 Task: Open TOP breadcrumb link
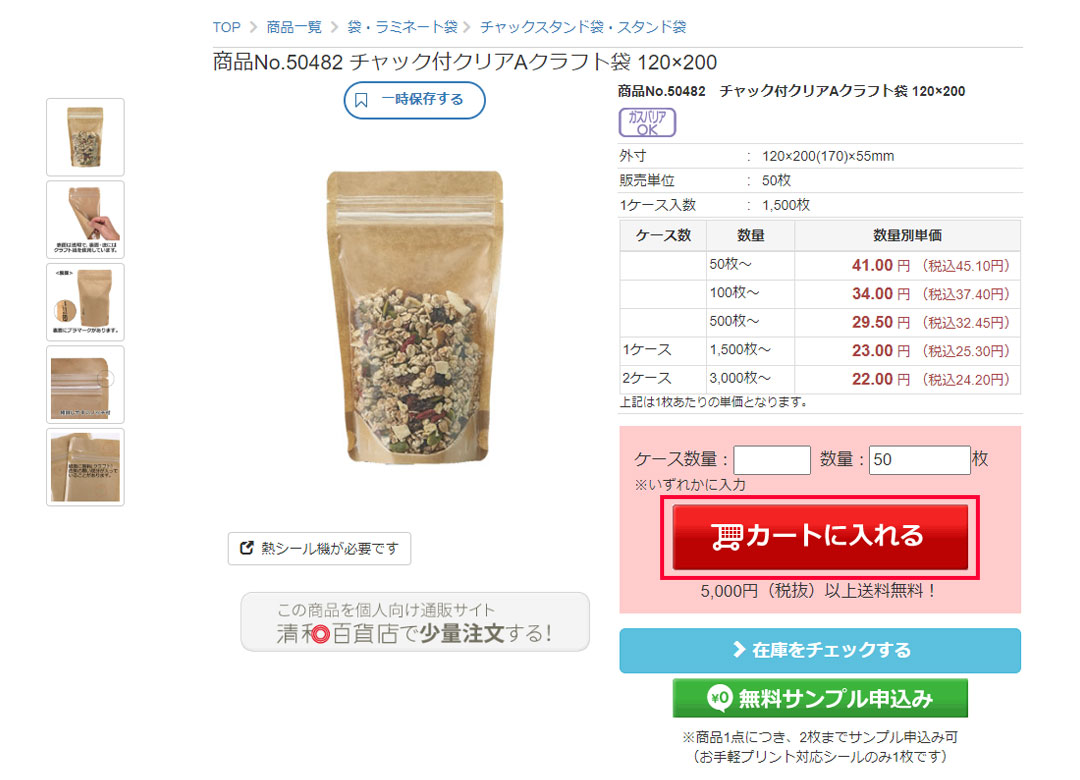point(226,27)
